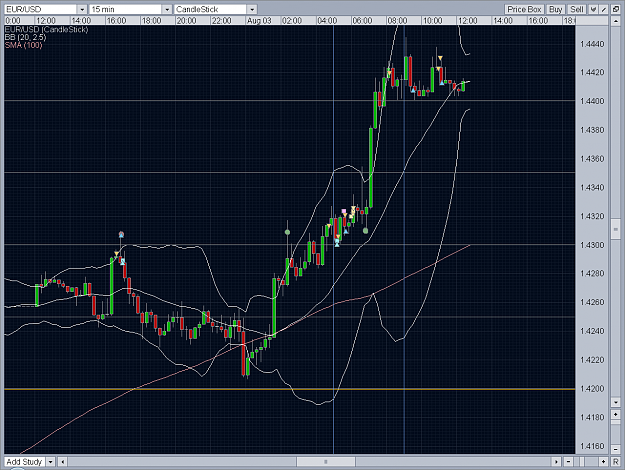Click the 15 min timeframe field

[126, 9]
